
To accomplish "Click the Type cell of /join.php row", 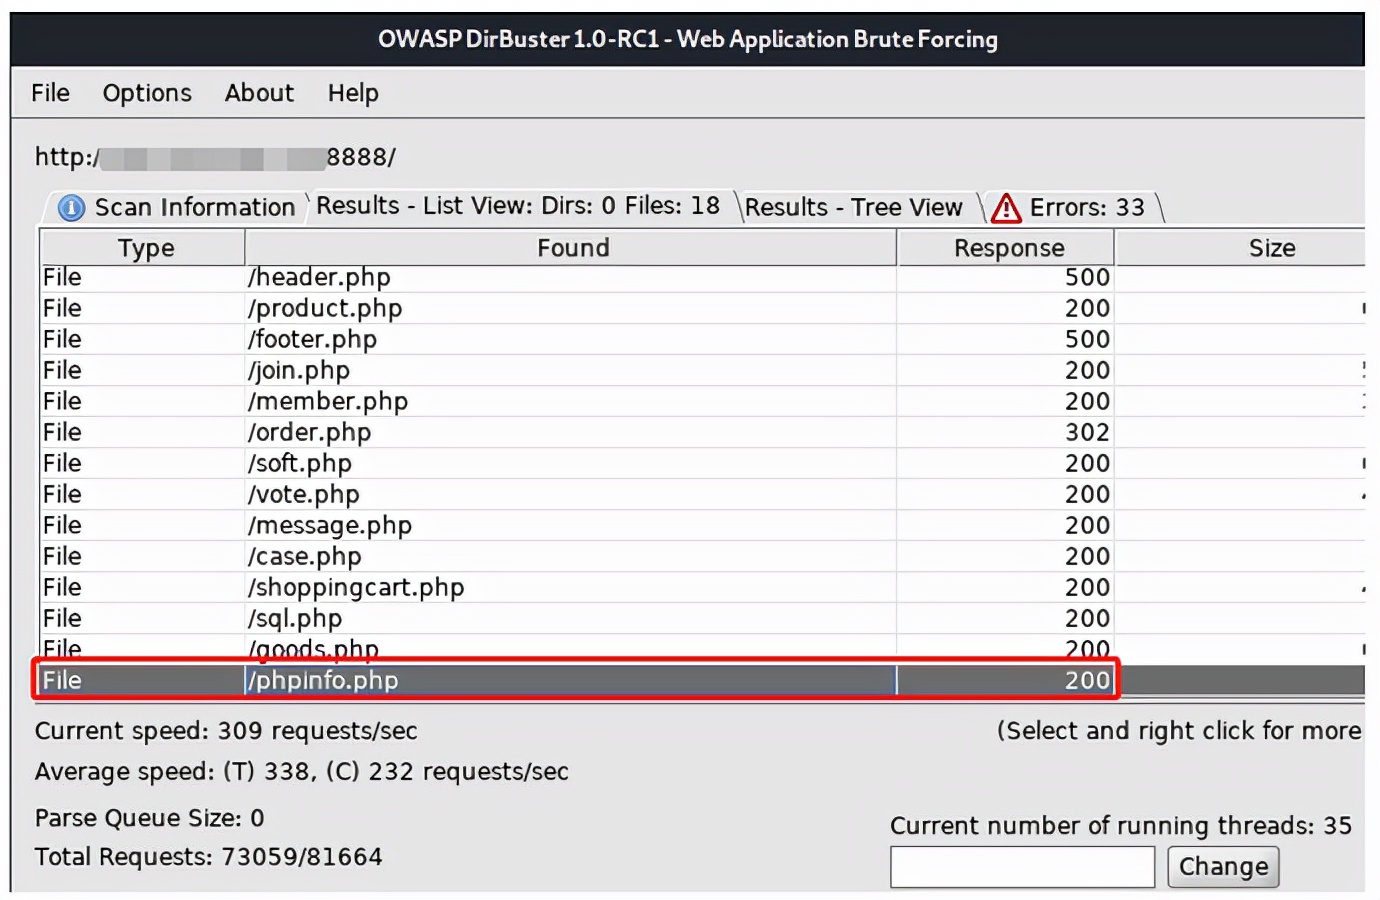I will pyautogui.click(x=143, y=370).
